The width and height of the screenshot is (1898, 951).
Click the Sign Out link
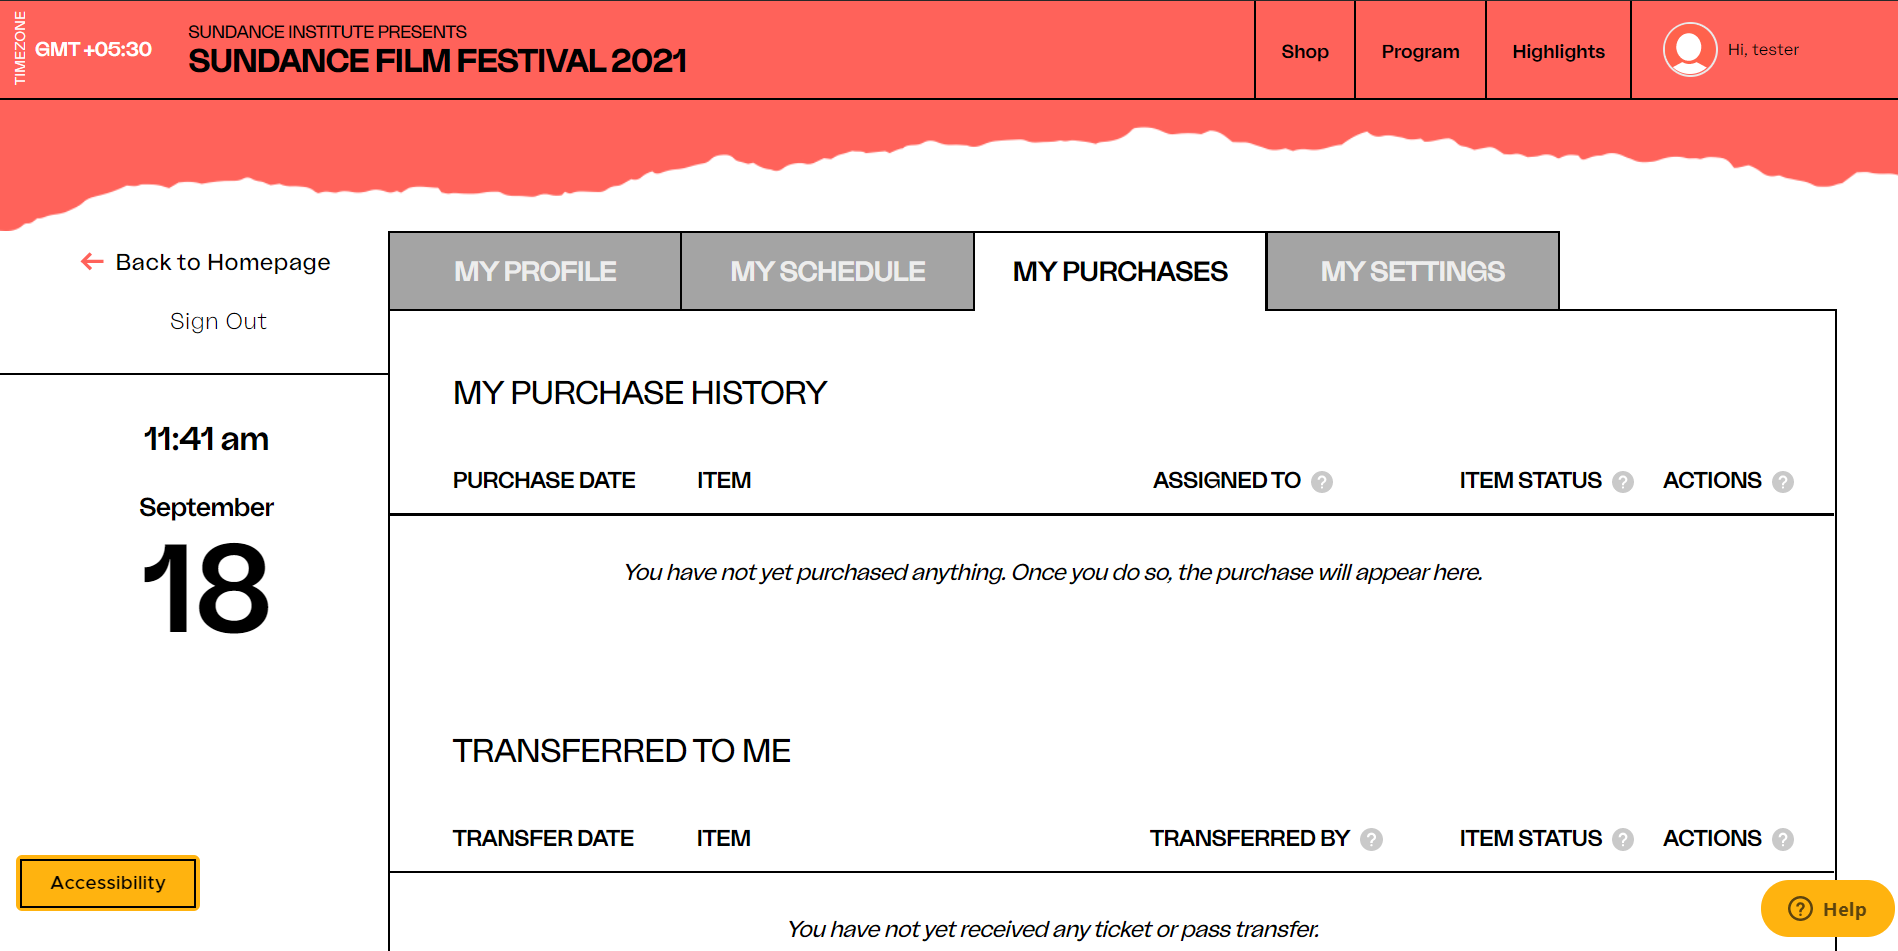218,321
